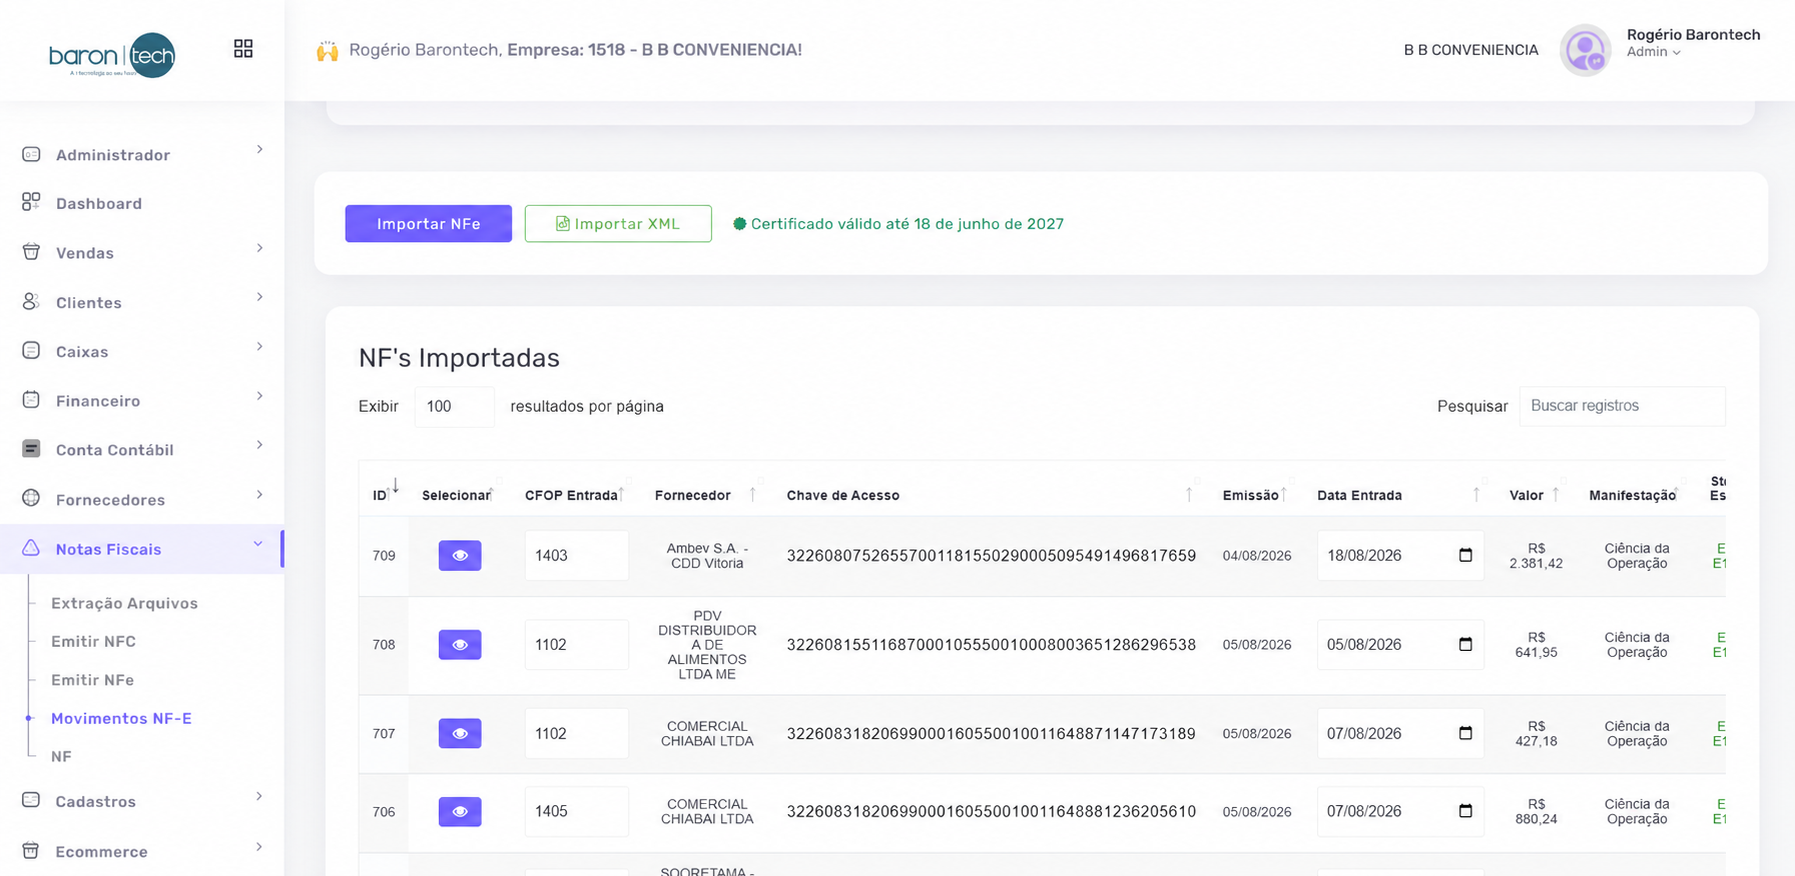Open calendar picker for 07/08/2026 row 707
Viewport: 1795px width, 876px height.
1466,733
